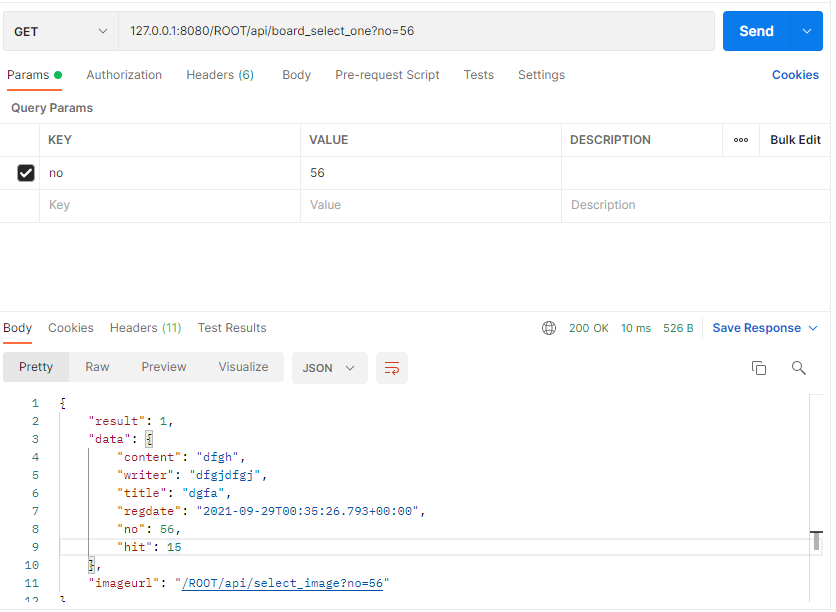The width and height of the screenshot is (836, 612).
Task: Click the empty Value placeholder field
Action: (x=431, y=206)
